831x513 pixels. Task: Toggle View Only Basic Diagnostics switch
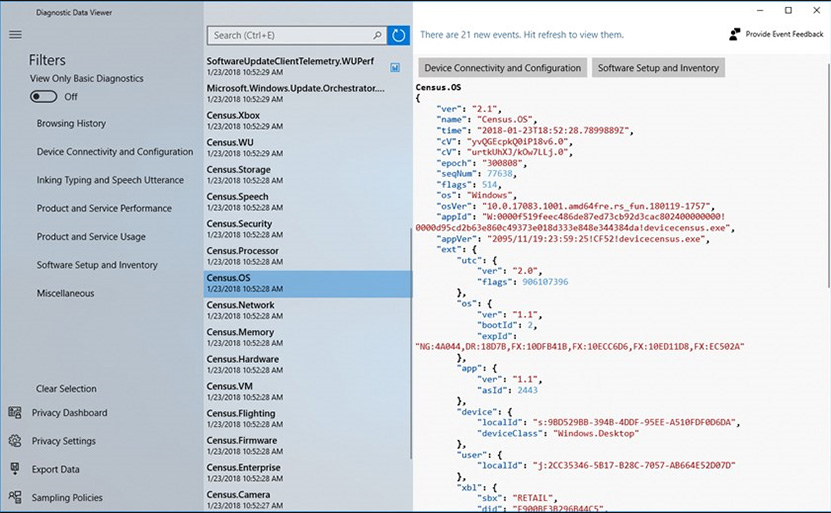pyautogui.click(x=43, y=97)
